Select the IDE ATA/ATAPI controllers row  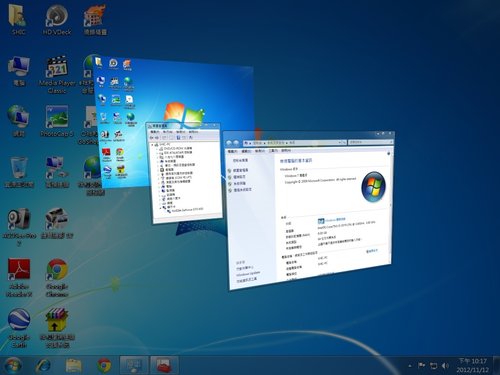(x=176, y=153)
